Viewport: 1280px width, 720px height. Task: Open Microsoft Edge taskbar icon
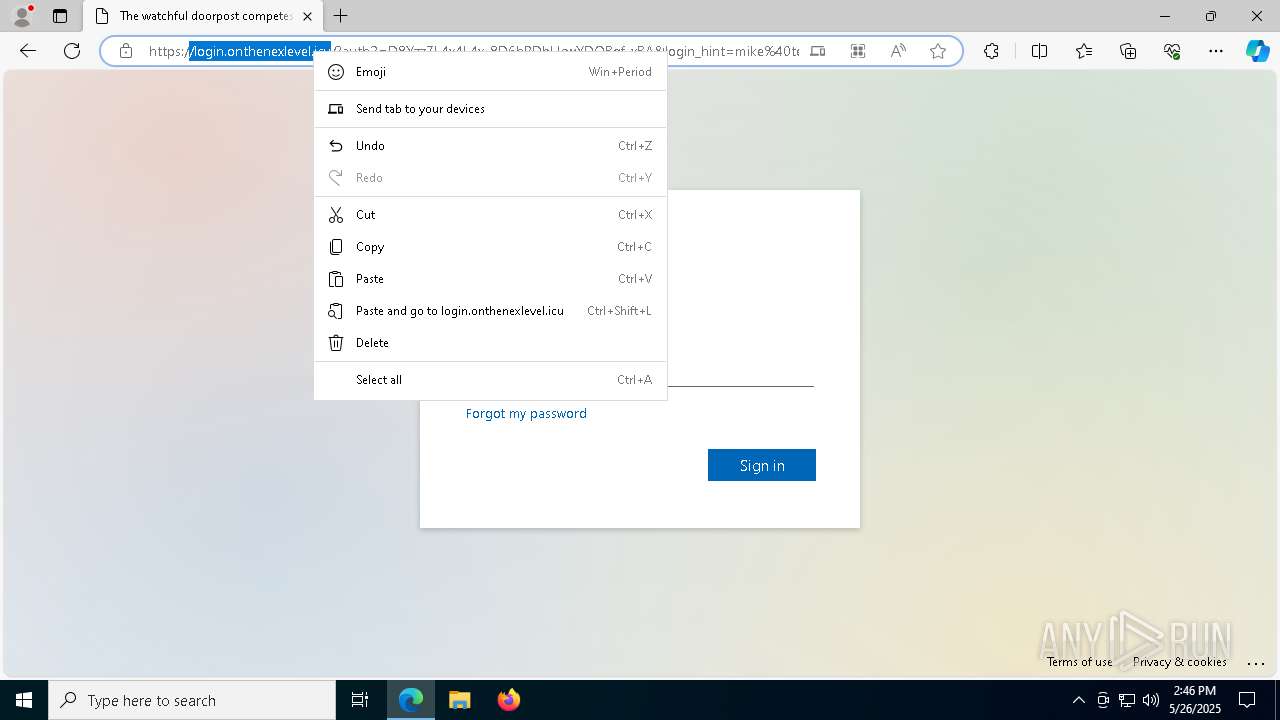click(x=411, y=700)
